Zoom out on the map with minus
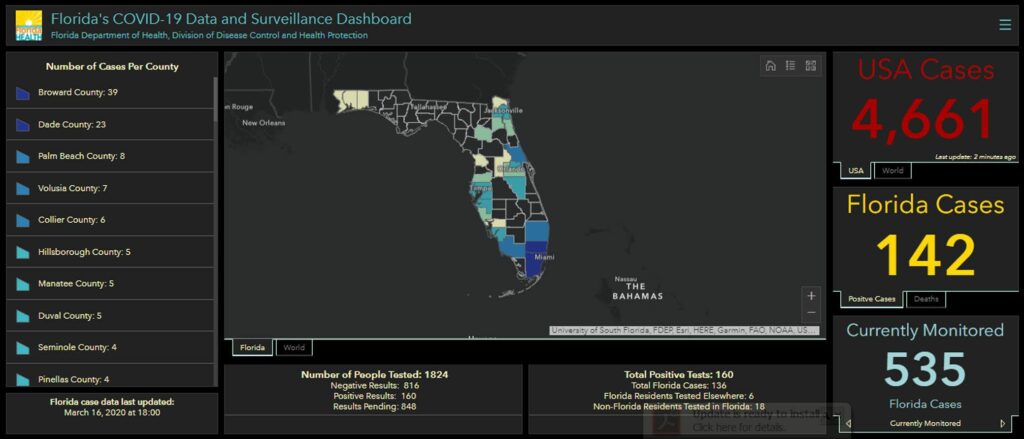1024x439 pixels. coord(811,314)
